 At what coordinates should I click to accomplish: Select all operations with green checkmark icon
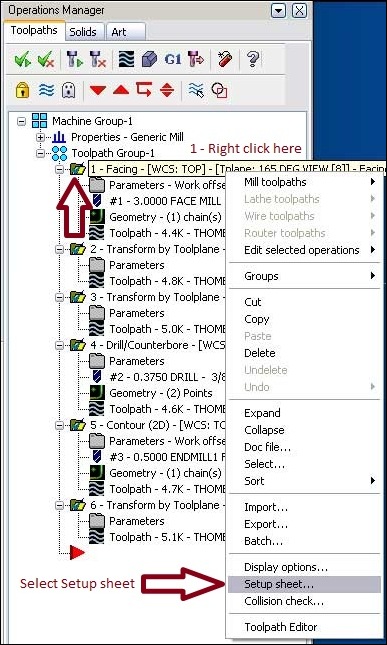(22, 60)
